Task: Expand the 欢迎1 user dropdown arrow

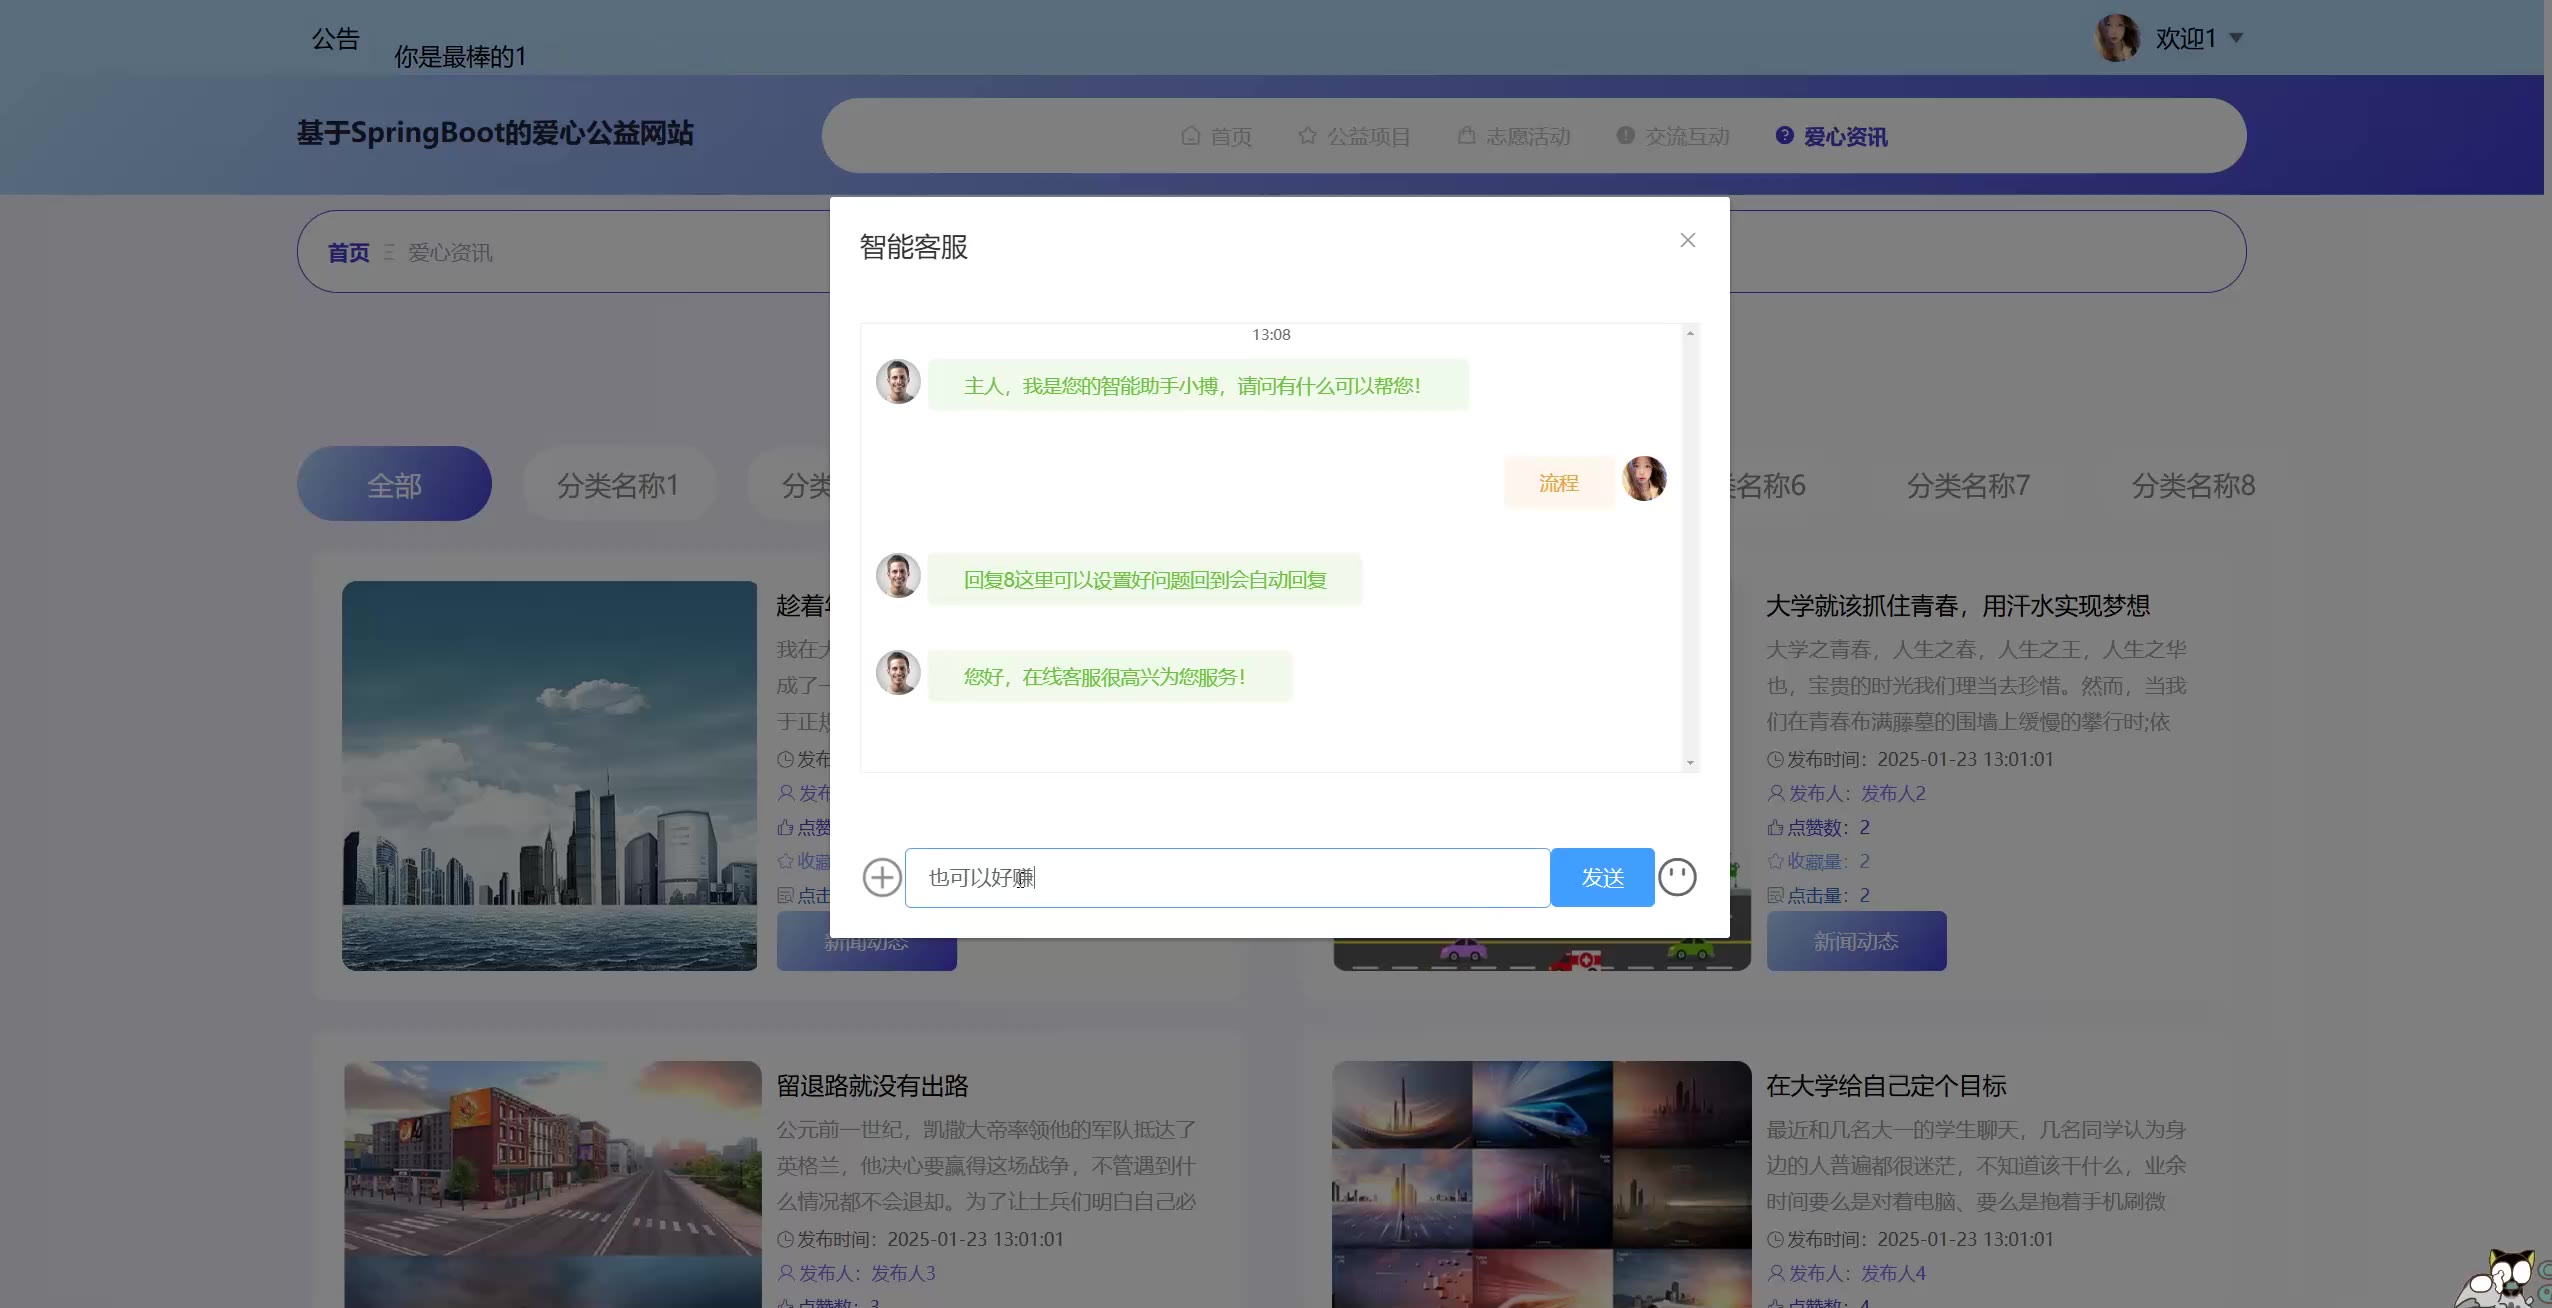Action: [x=2236, y=38]
